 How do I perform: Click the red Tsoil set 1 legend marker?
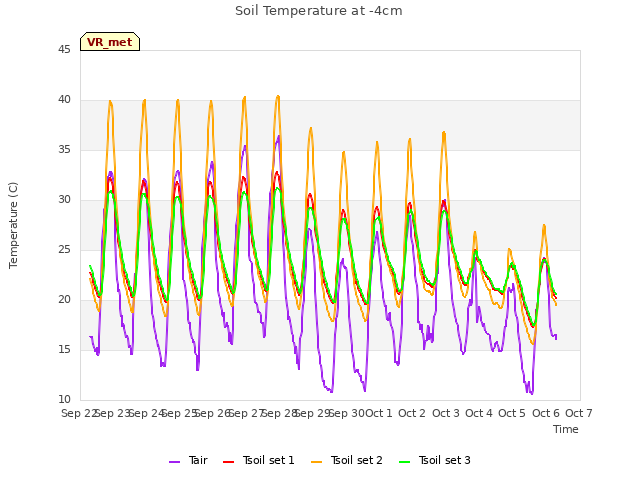[229, 462]
